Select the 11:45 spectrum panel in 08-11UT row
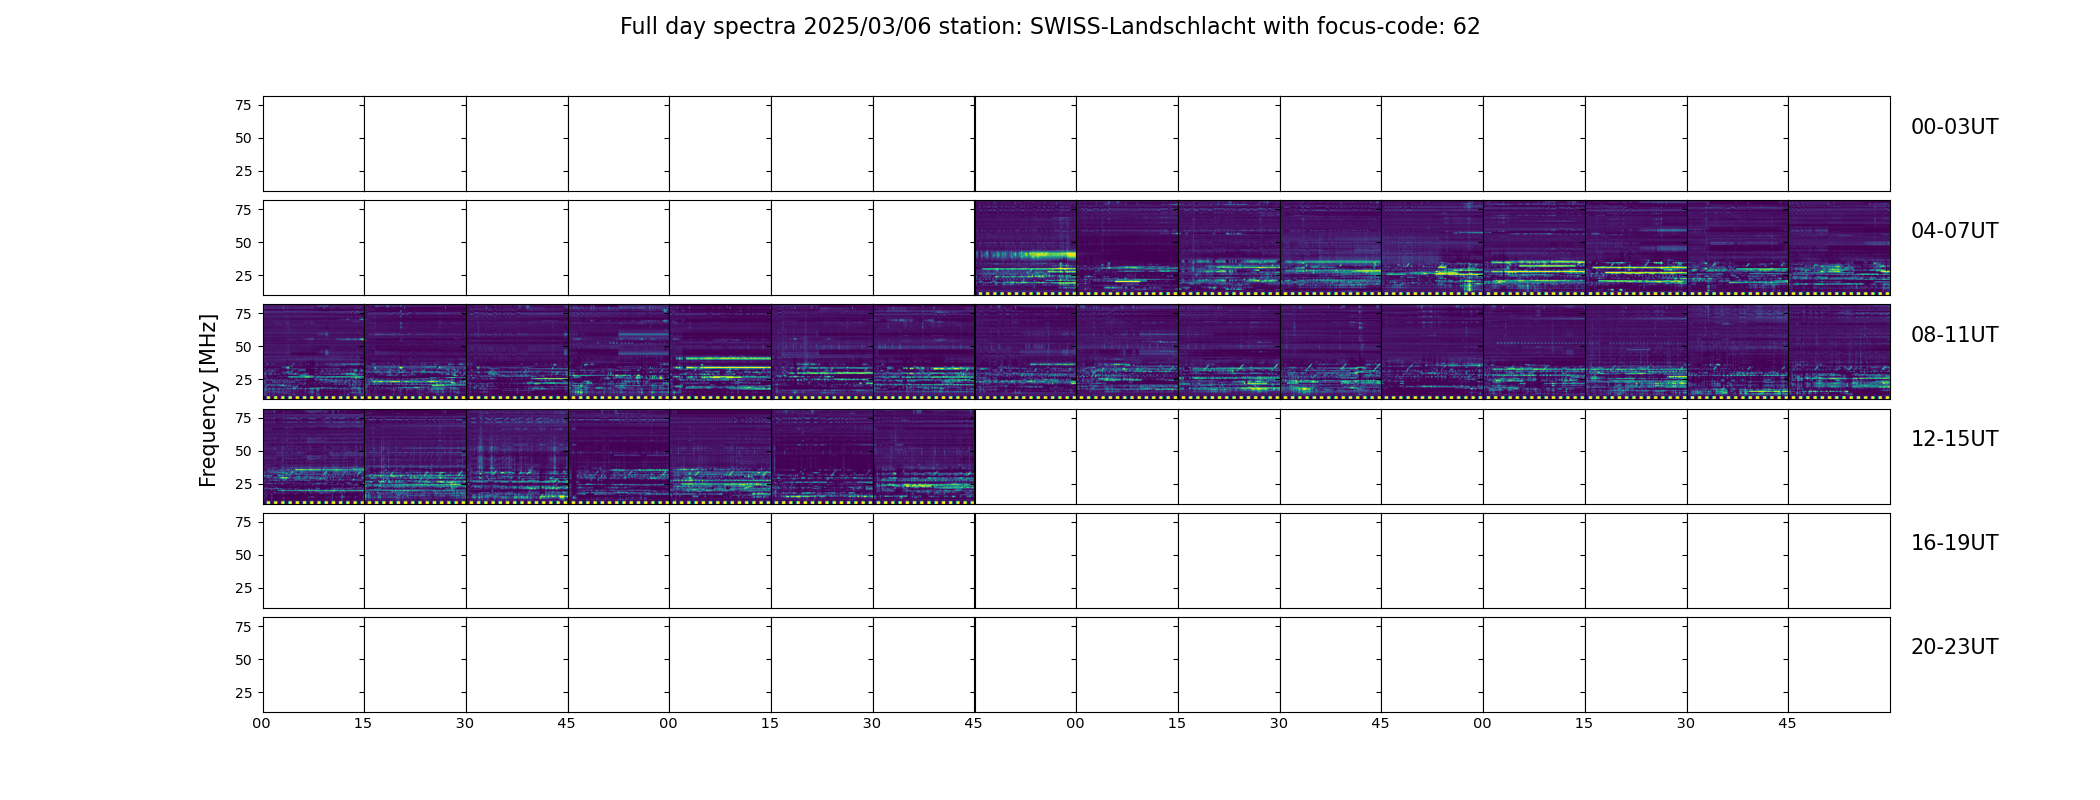2100x800 pixels. click(1840, 352)
